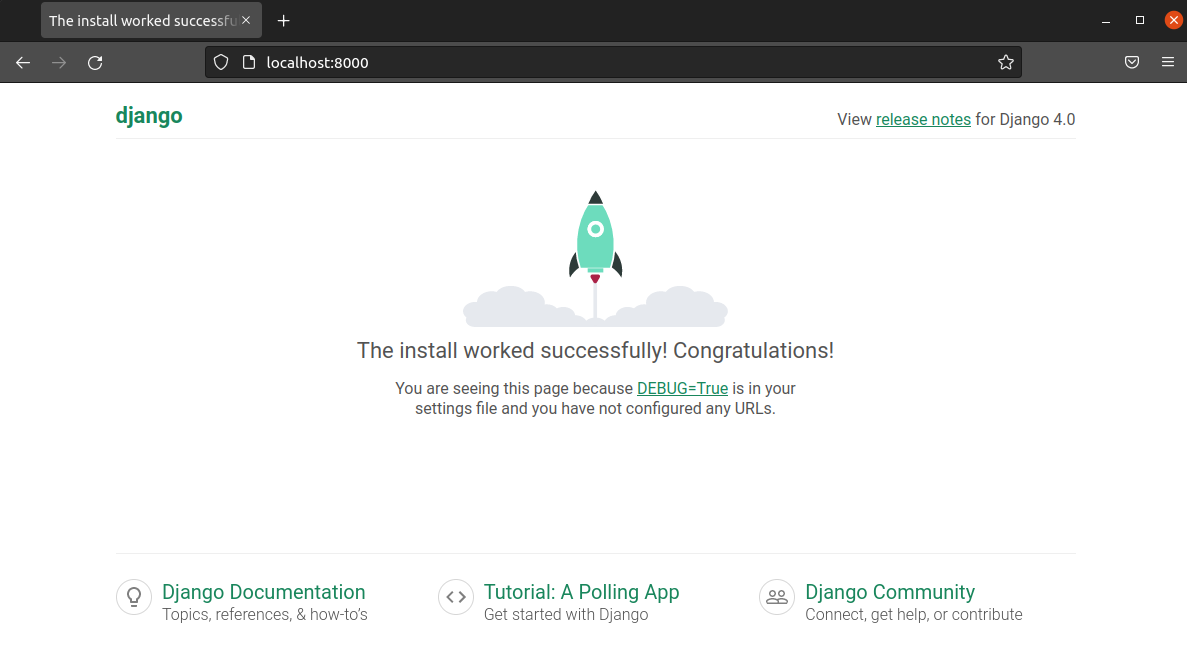Select the 'The install worked successfully' tab

pyautogui.click(x=151, y=20)
